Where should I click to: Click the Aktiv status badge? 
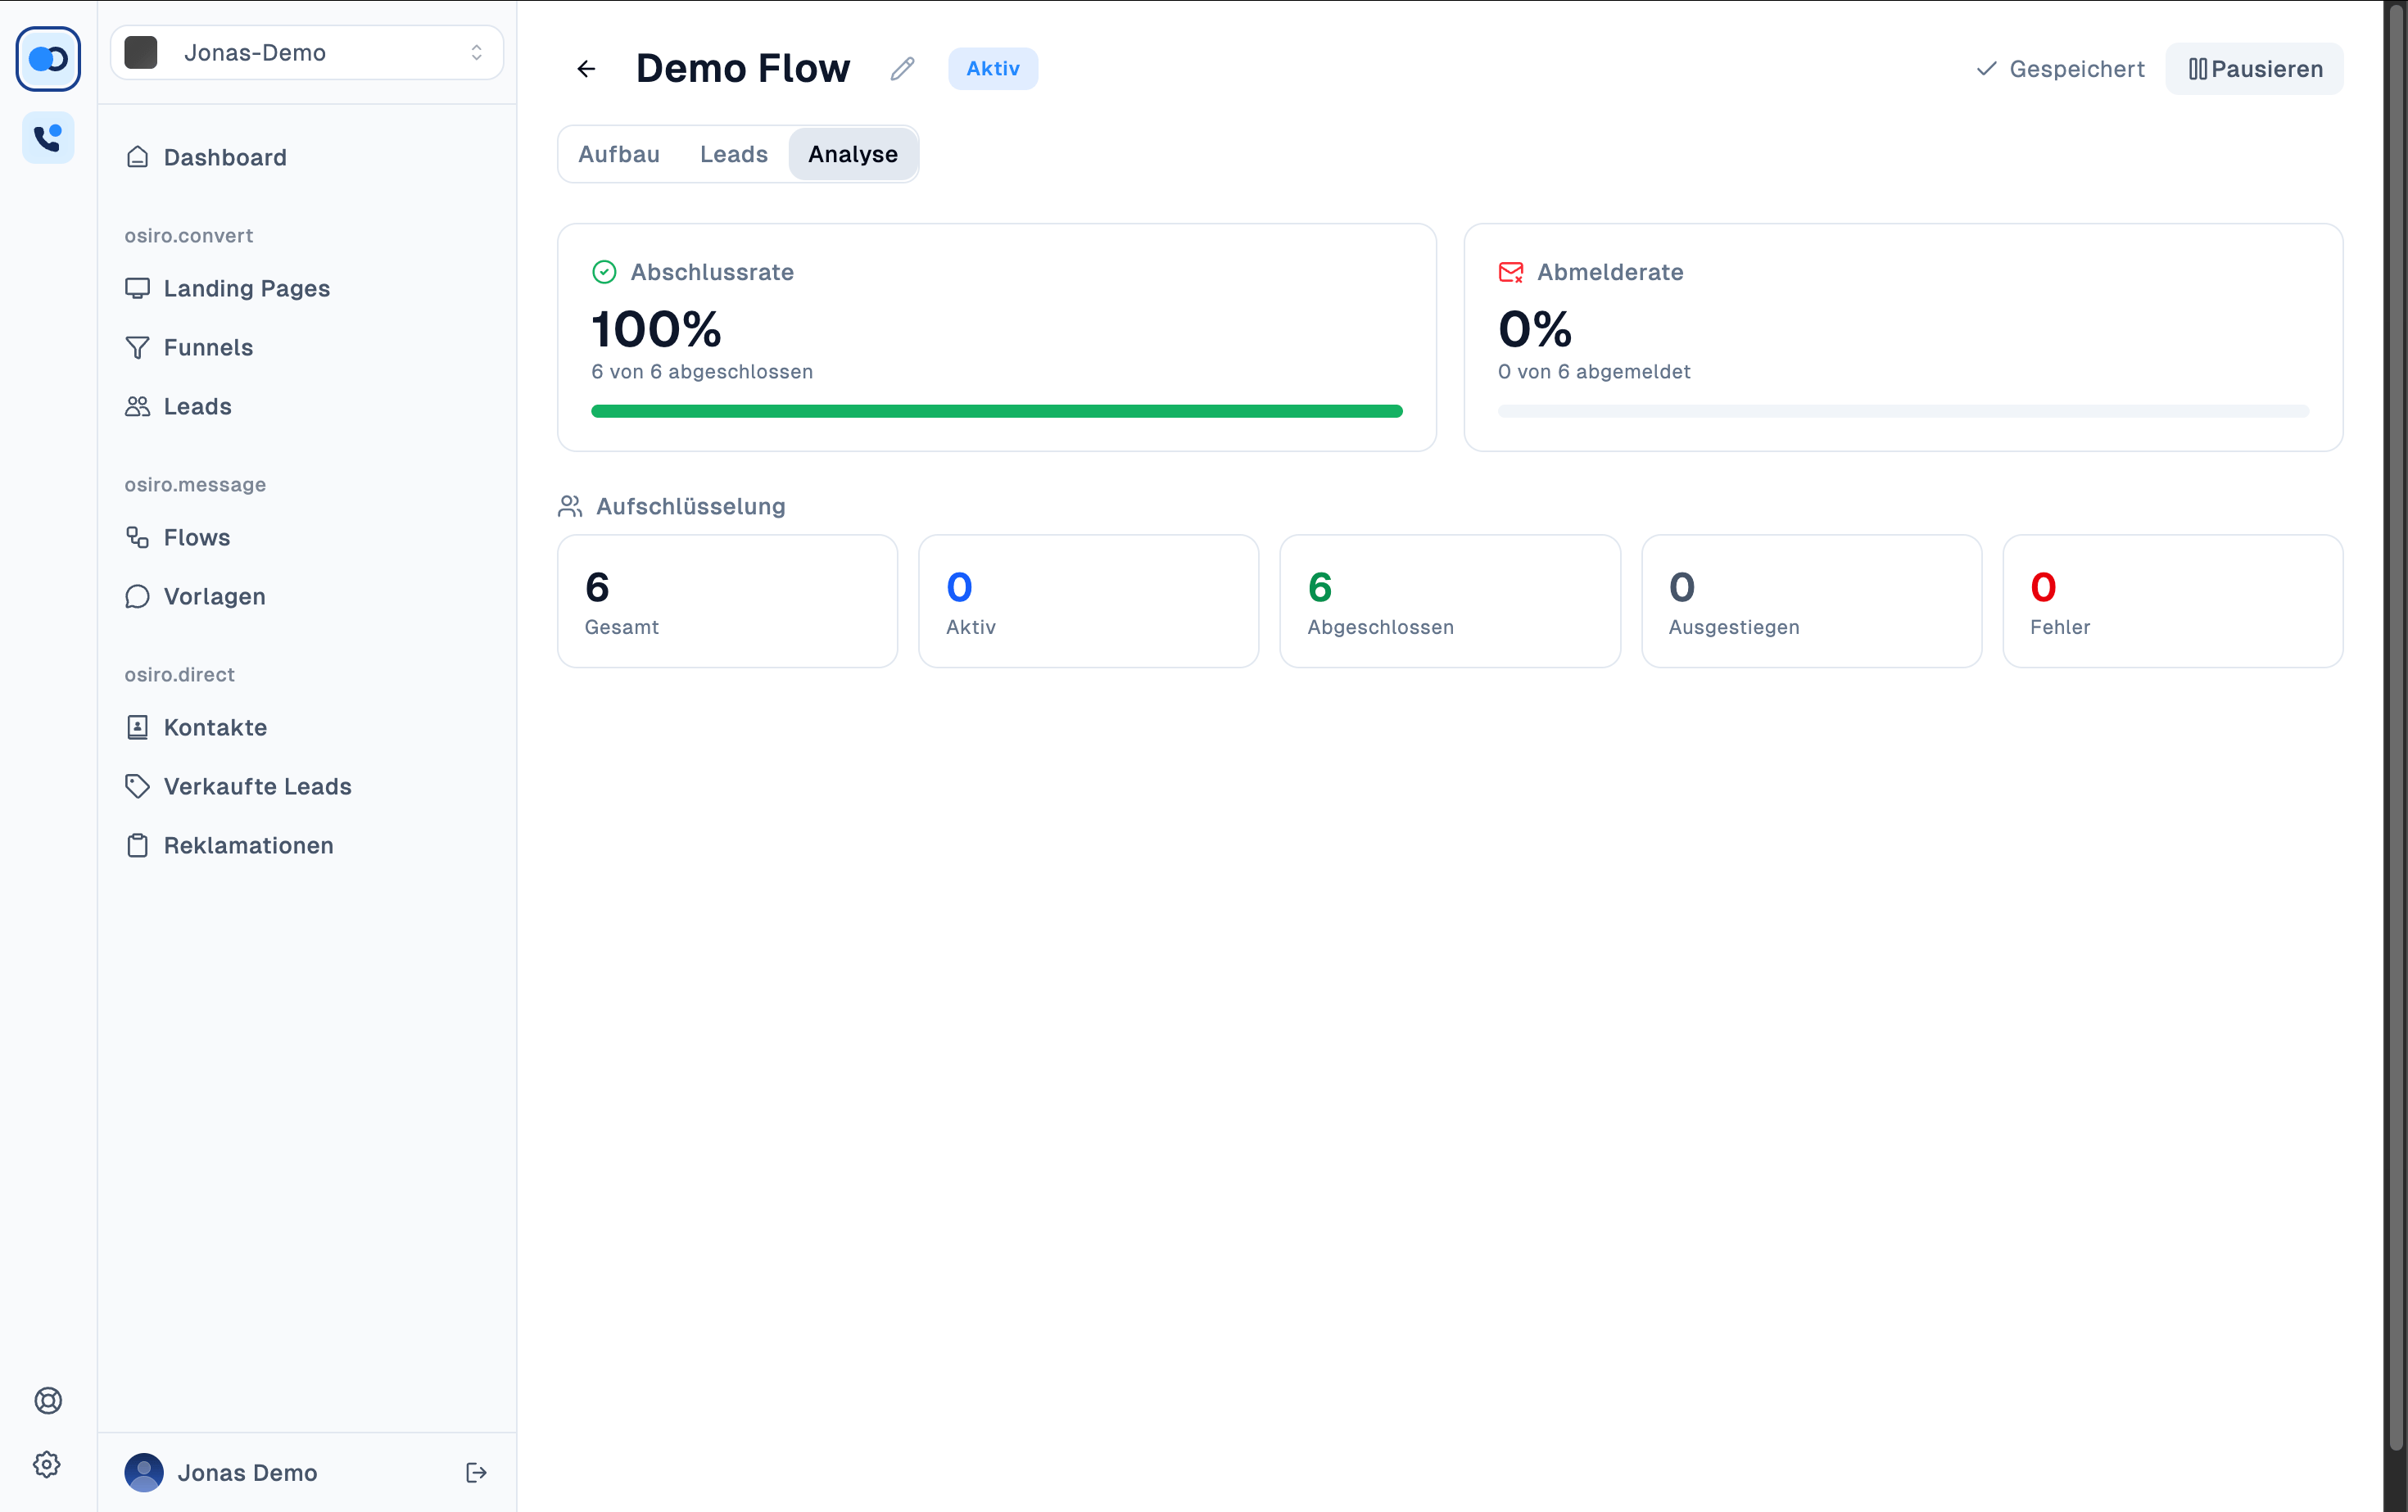pyautogui.click(x=993, y=68)
